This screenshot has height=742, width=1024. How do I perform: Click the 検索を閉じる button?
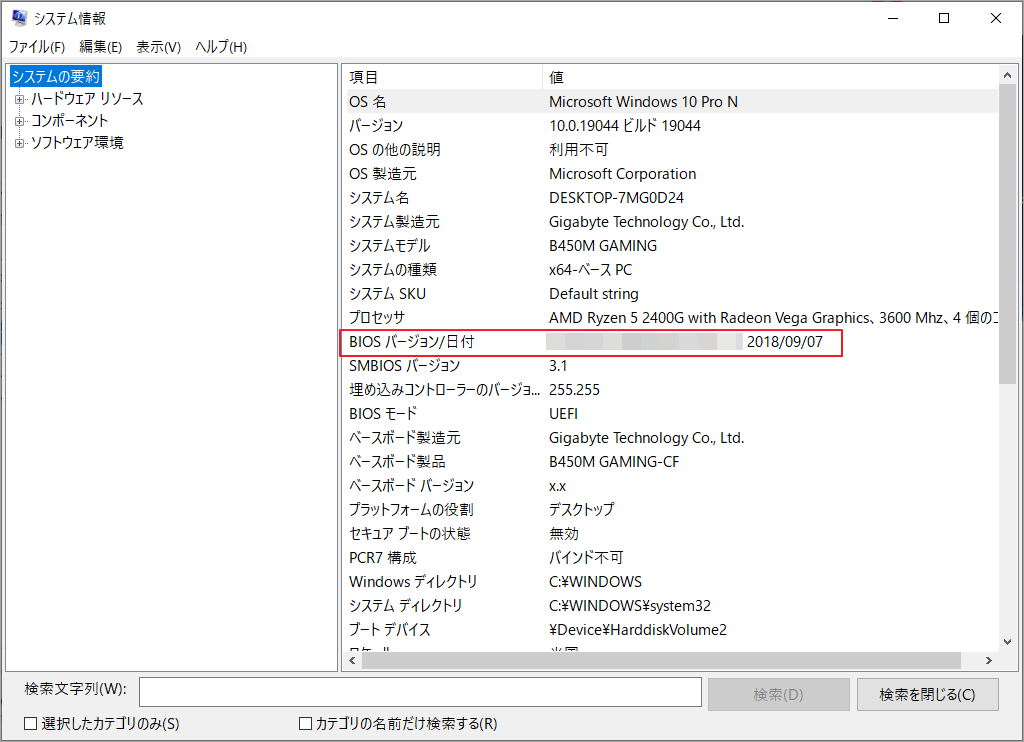click(928, 693)
